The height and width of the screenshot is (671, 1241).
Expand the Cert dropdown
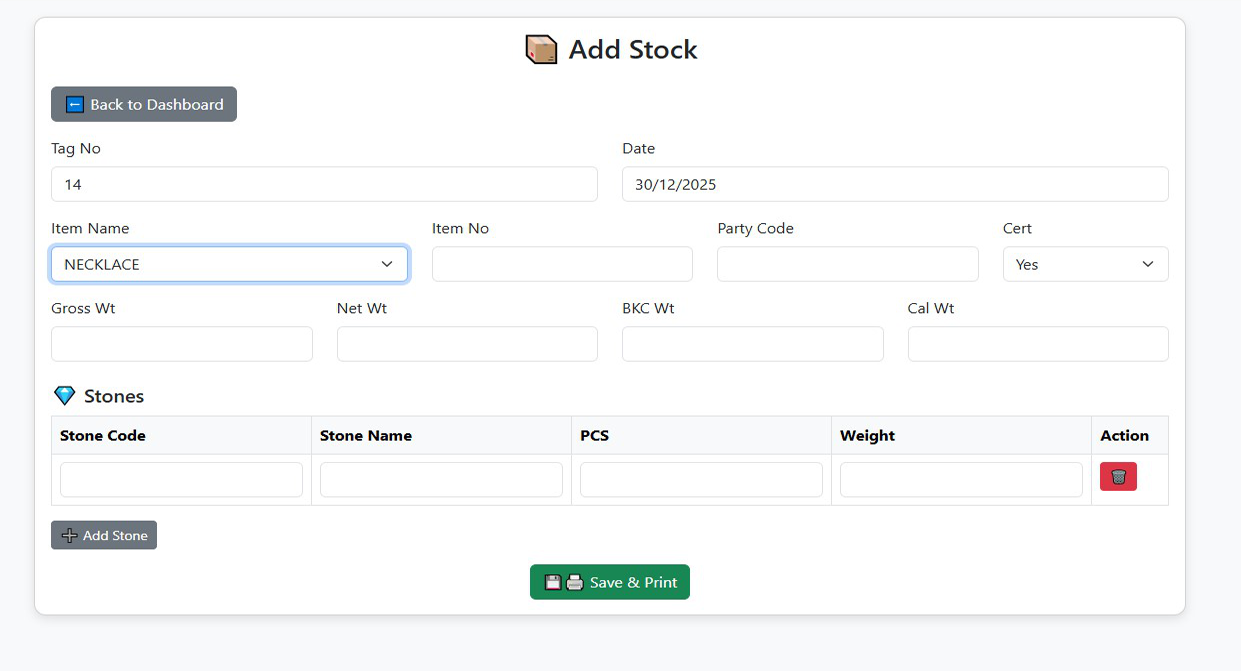[x=1085, y=264]
